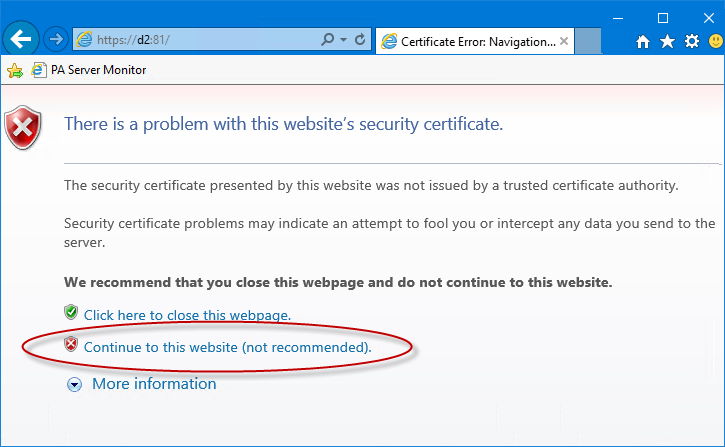Open Favorites with the star icon
725x447 pixels.
click(x=667, y=42)
